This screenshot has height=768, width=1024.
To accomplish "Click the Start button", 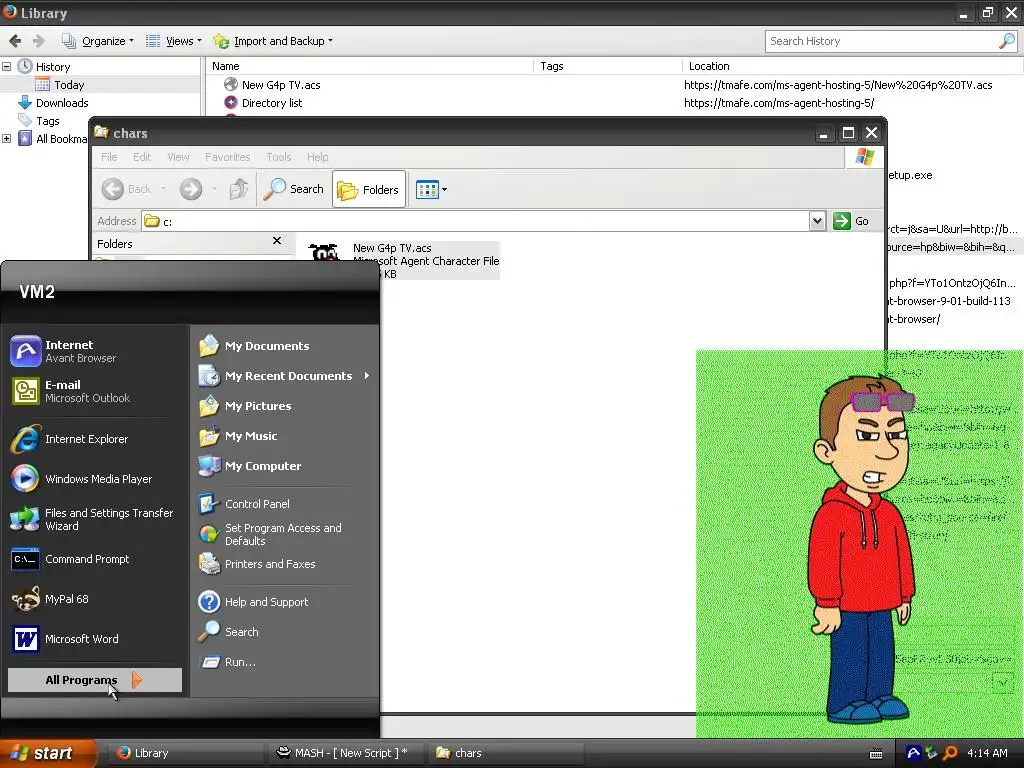I will [x=48, y=753].
